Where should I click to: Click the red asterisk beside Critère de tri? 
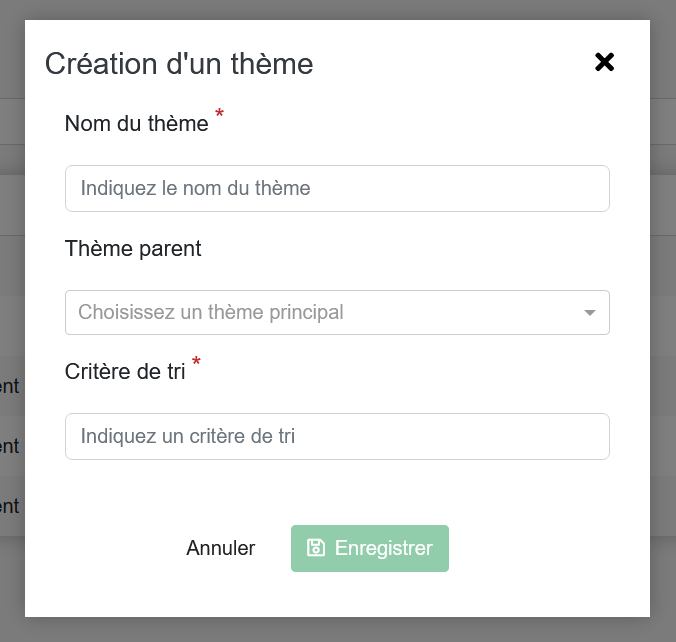point(196,362)
